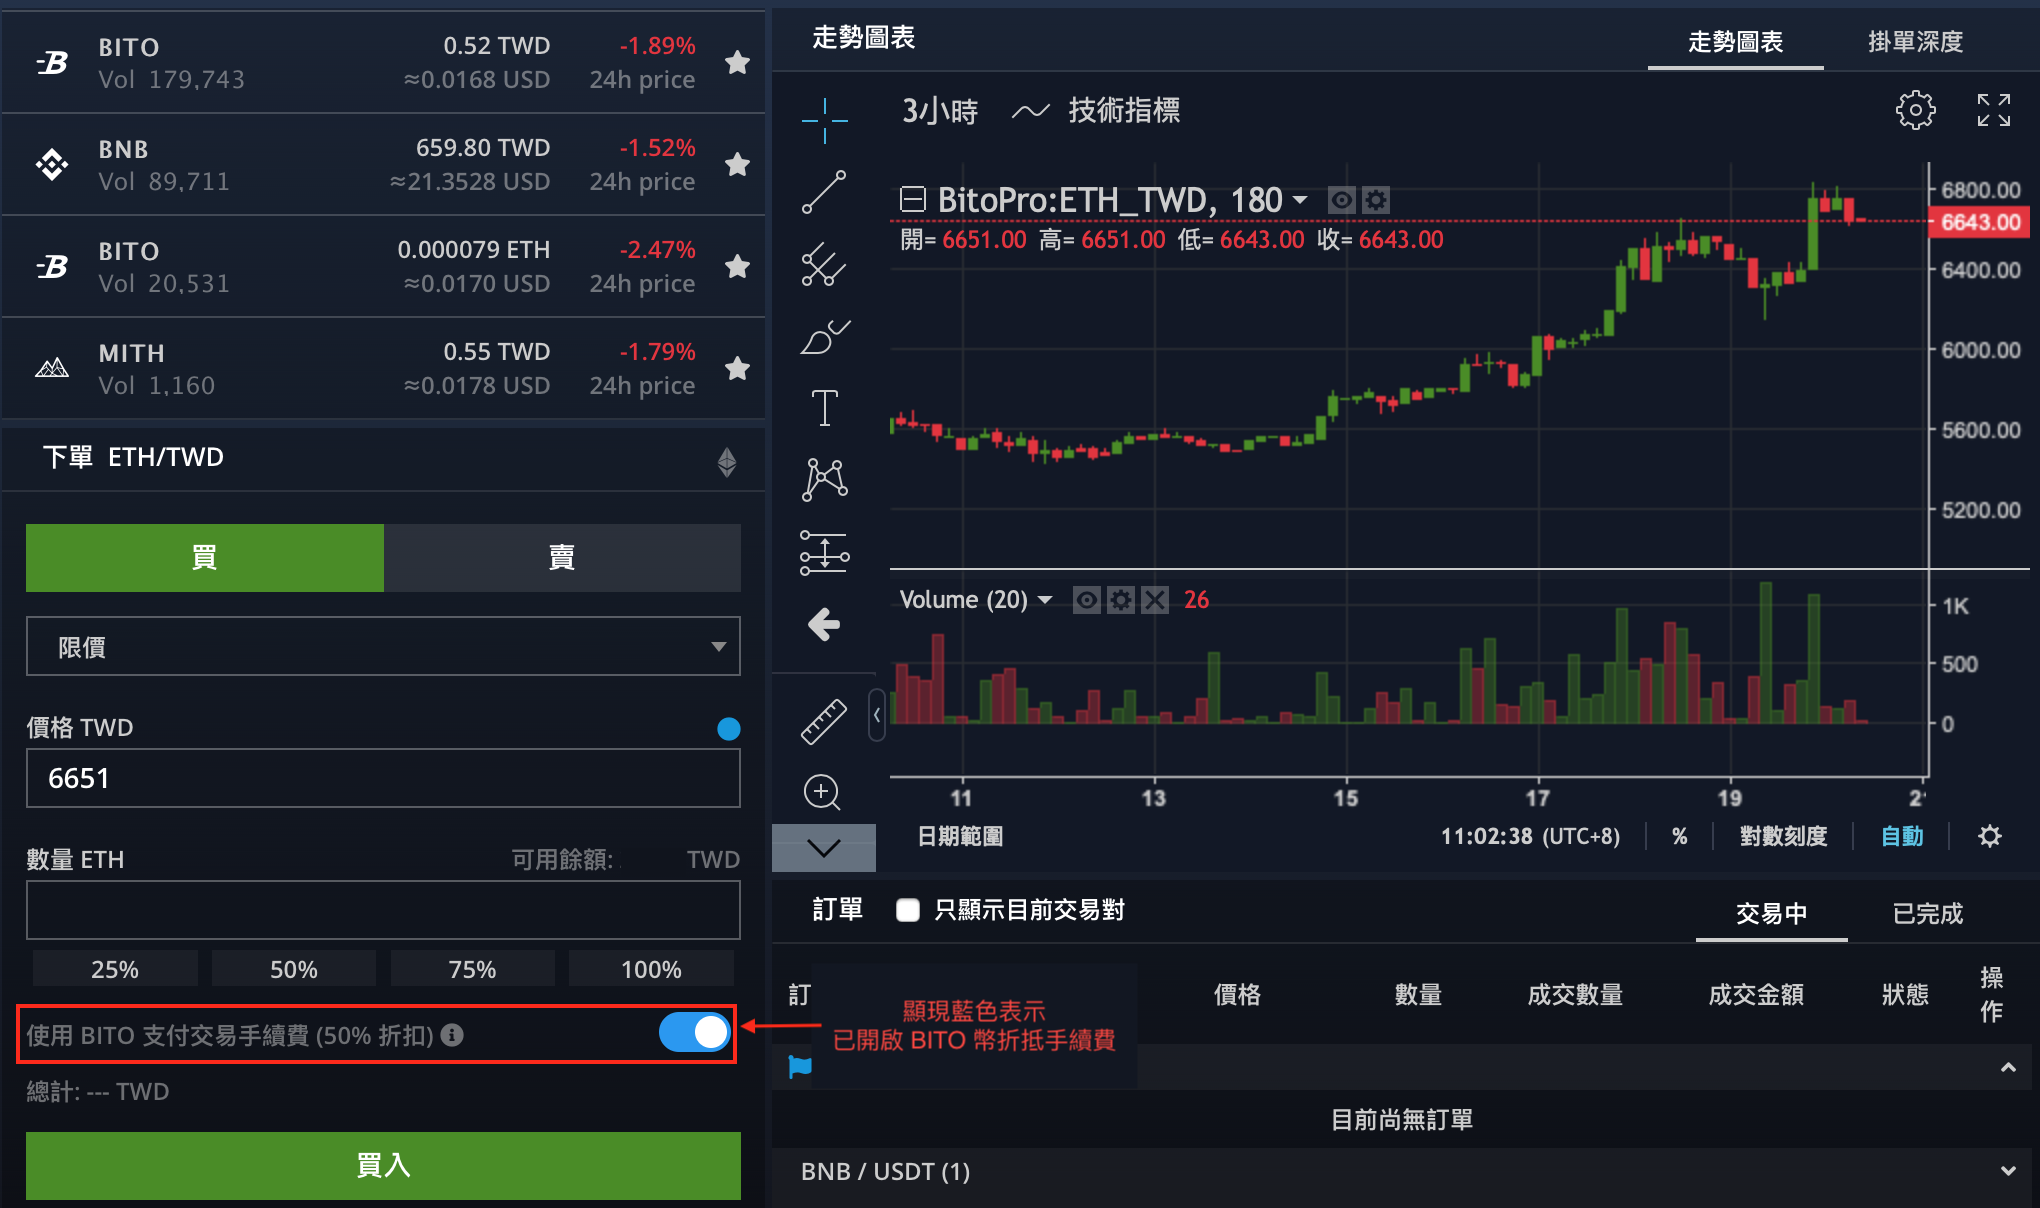The height and width of the screenshot is (1208, 2040).
Task: Click the Ethereum icon in order header
Action: (727, 461)
